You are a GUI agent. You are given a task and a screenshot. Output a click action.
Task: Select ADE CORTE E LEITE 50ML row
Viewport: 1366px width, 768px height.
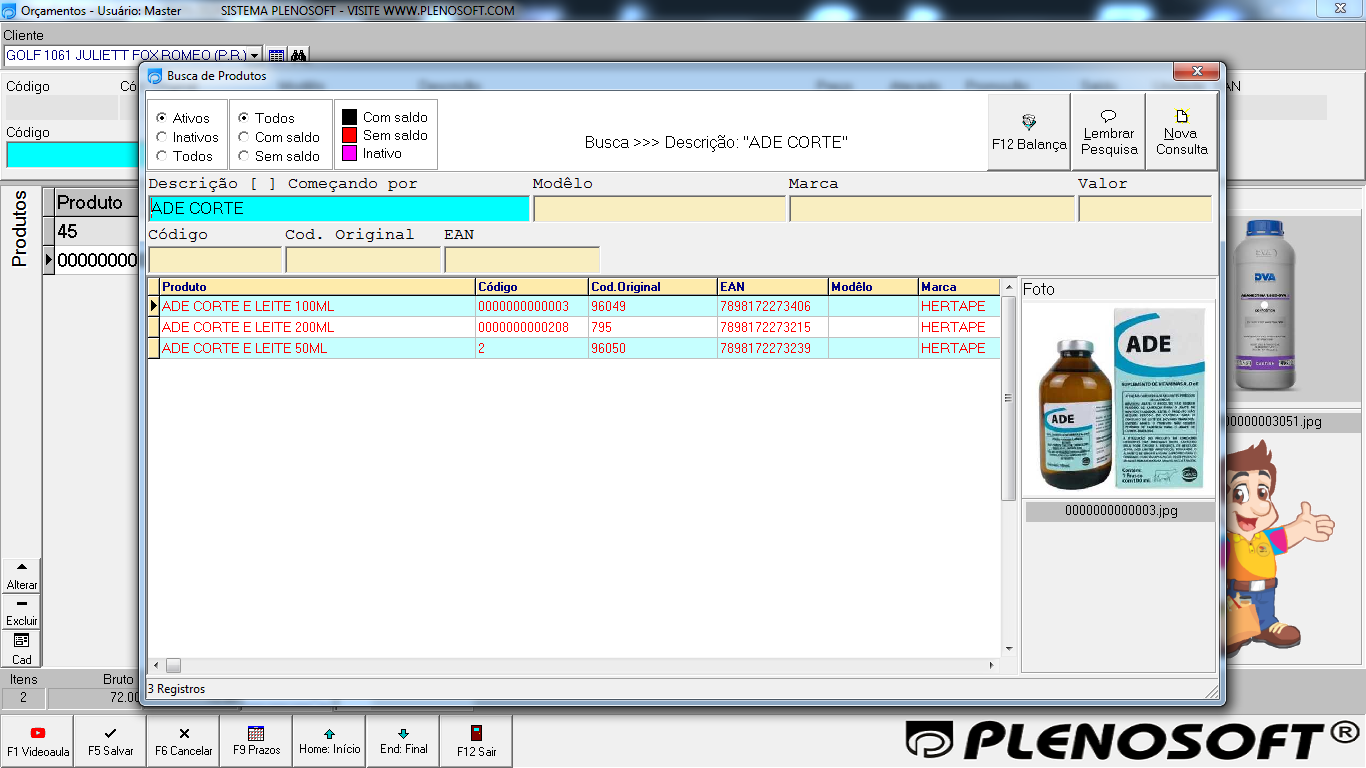coord(580,348)
